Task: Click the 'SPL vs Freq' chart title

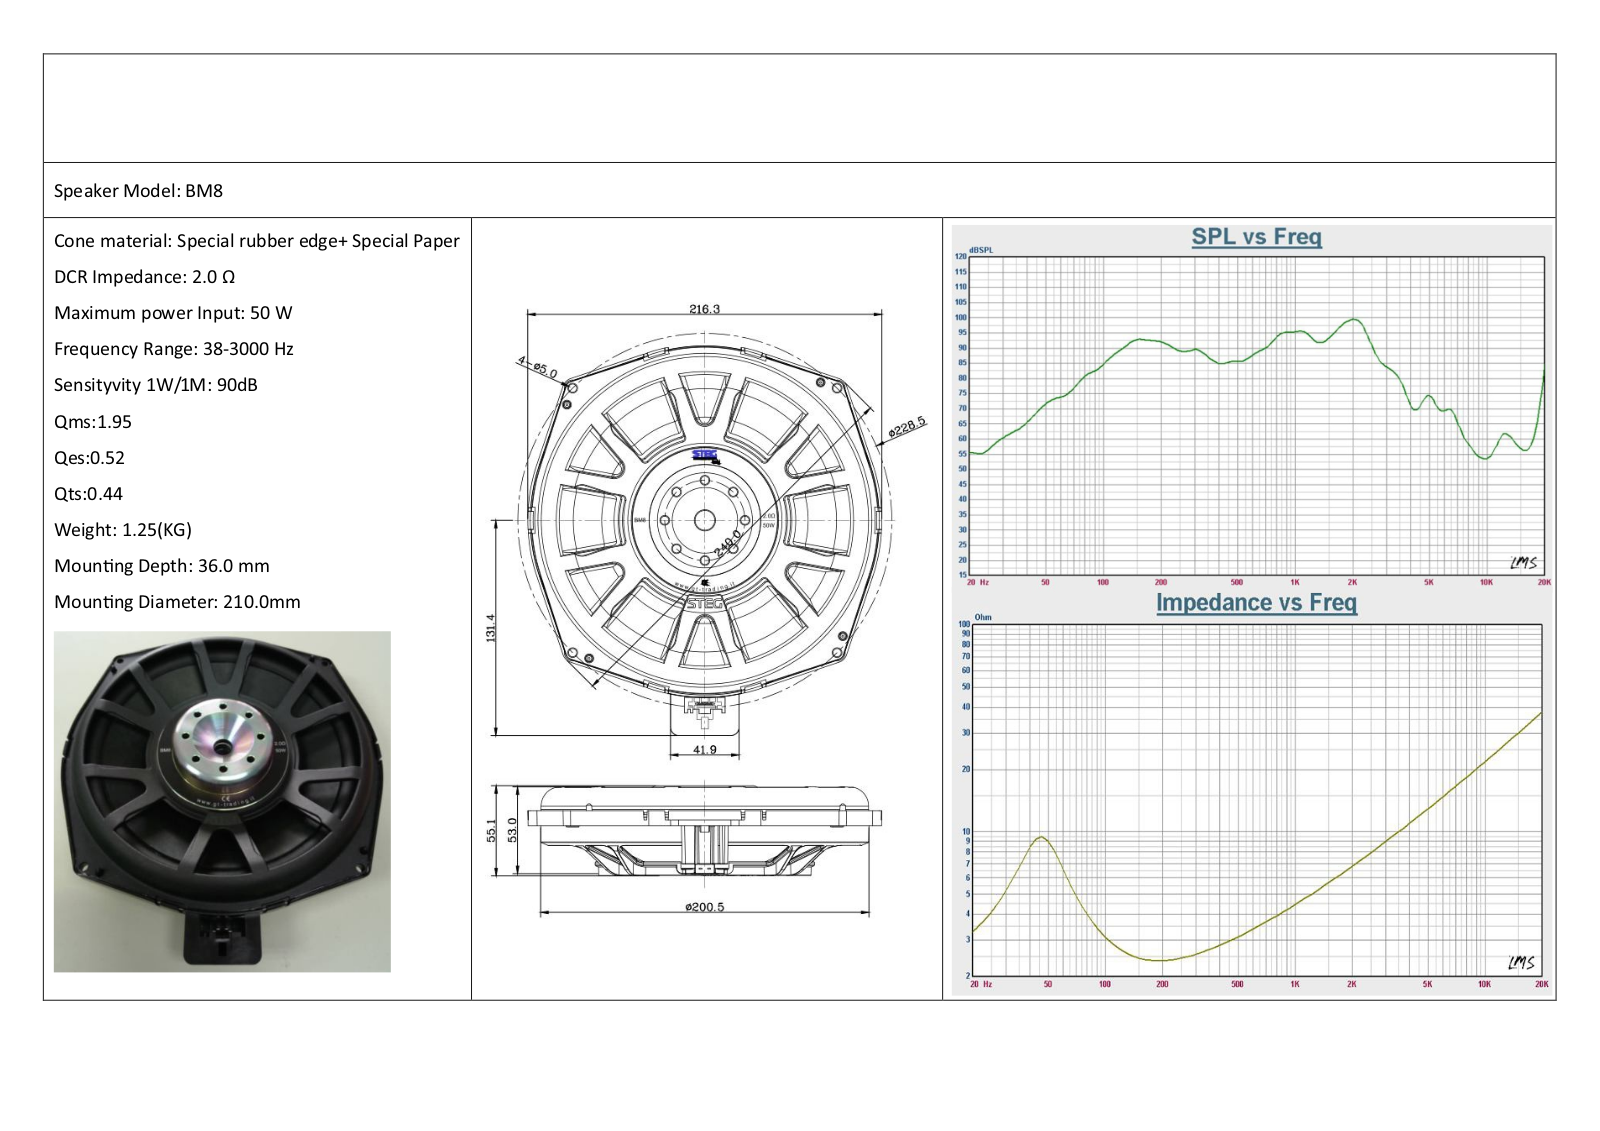Action: pos(1256,237)
